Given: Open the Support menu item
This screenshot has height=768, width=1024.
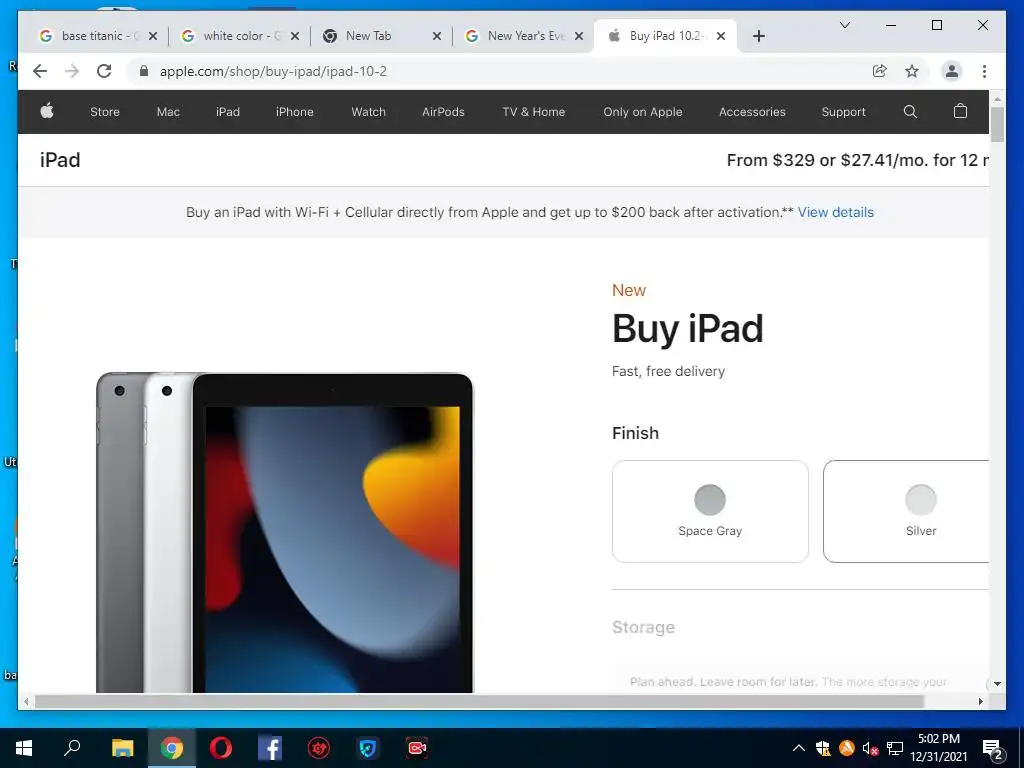Looking at the screenshot, I should (843, 112).
